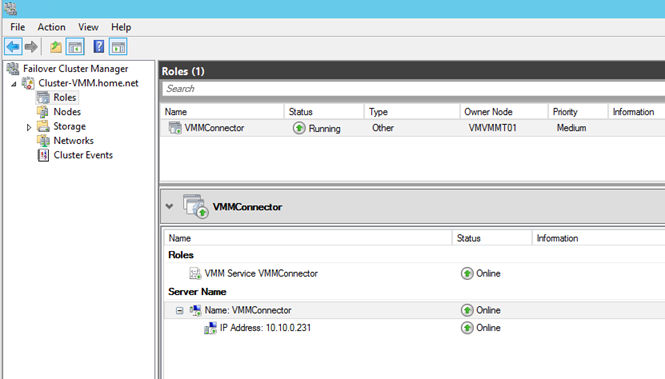Click the Medium priority cell

coord(571,128)
